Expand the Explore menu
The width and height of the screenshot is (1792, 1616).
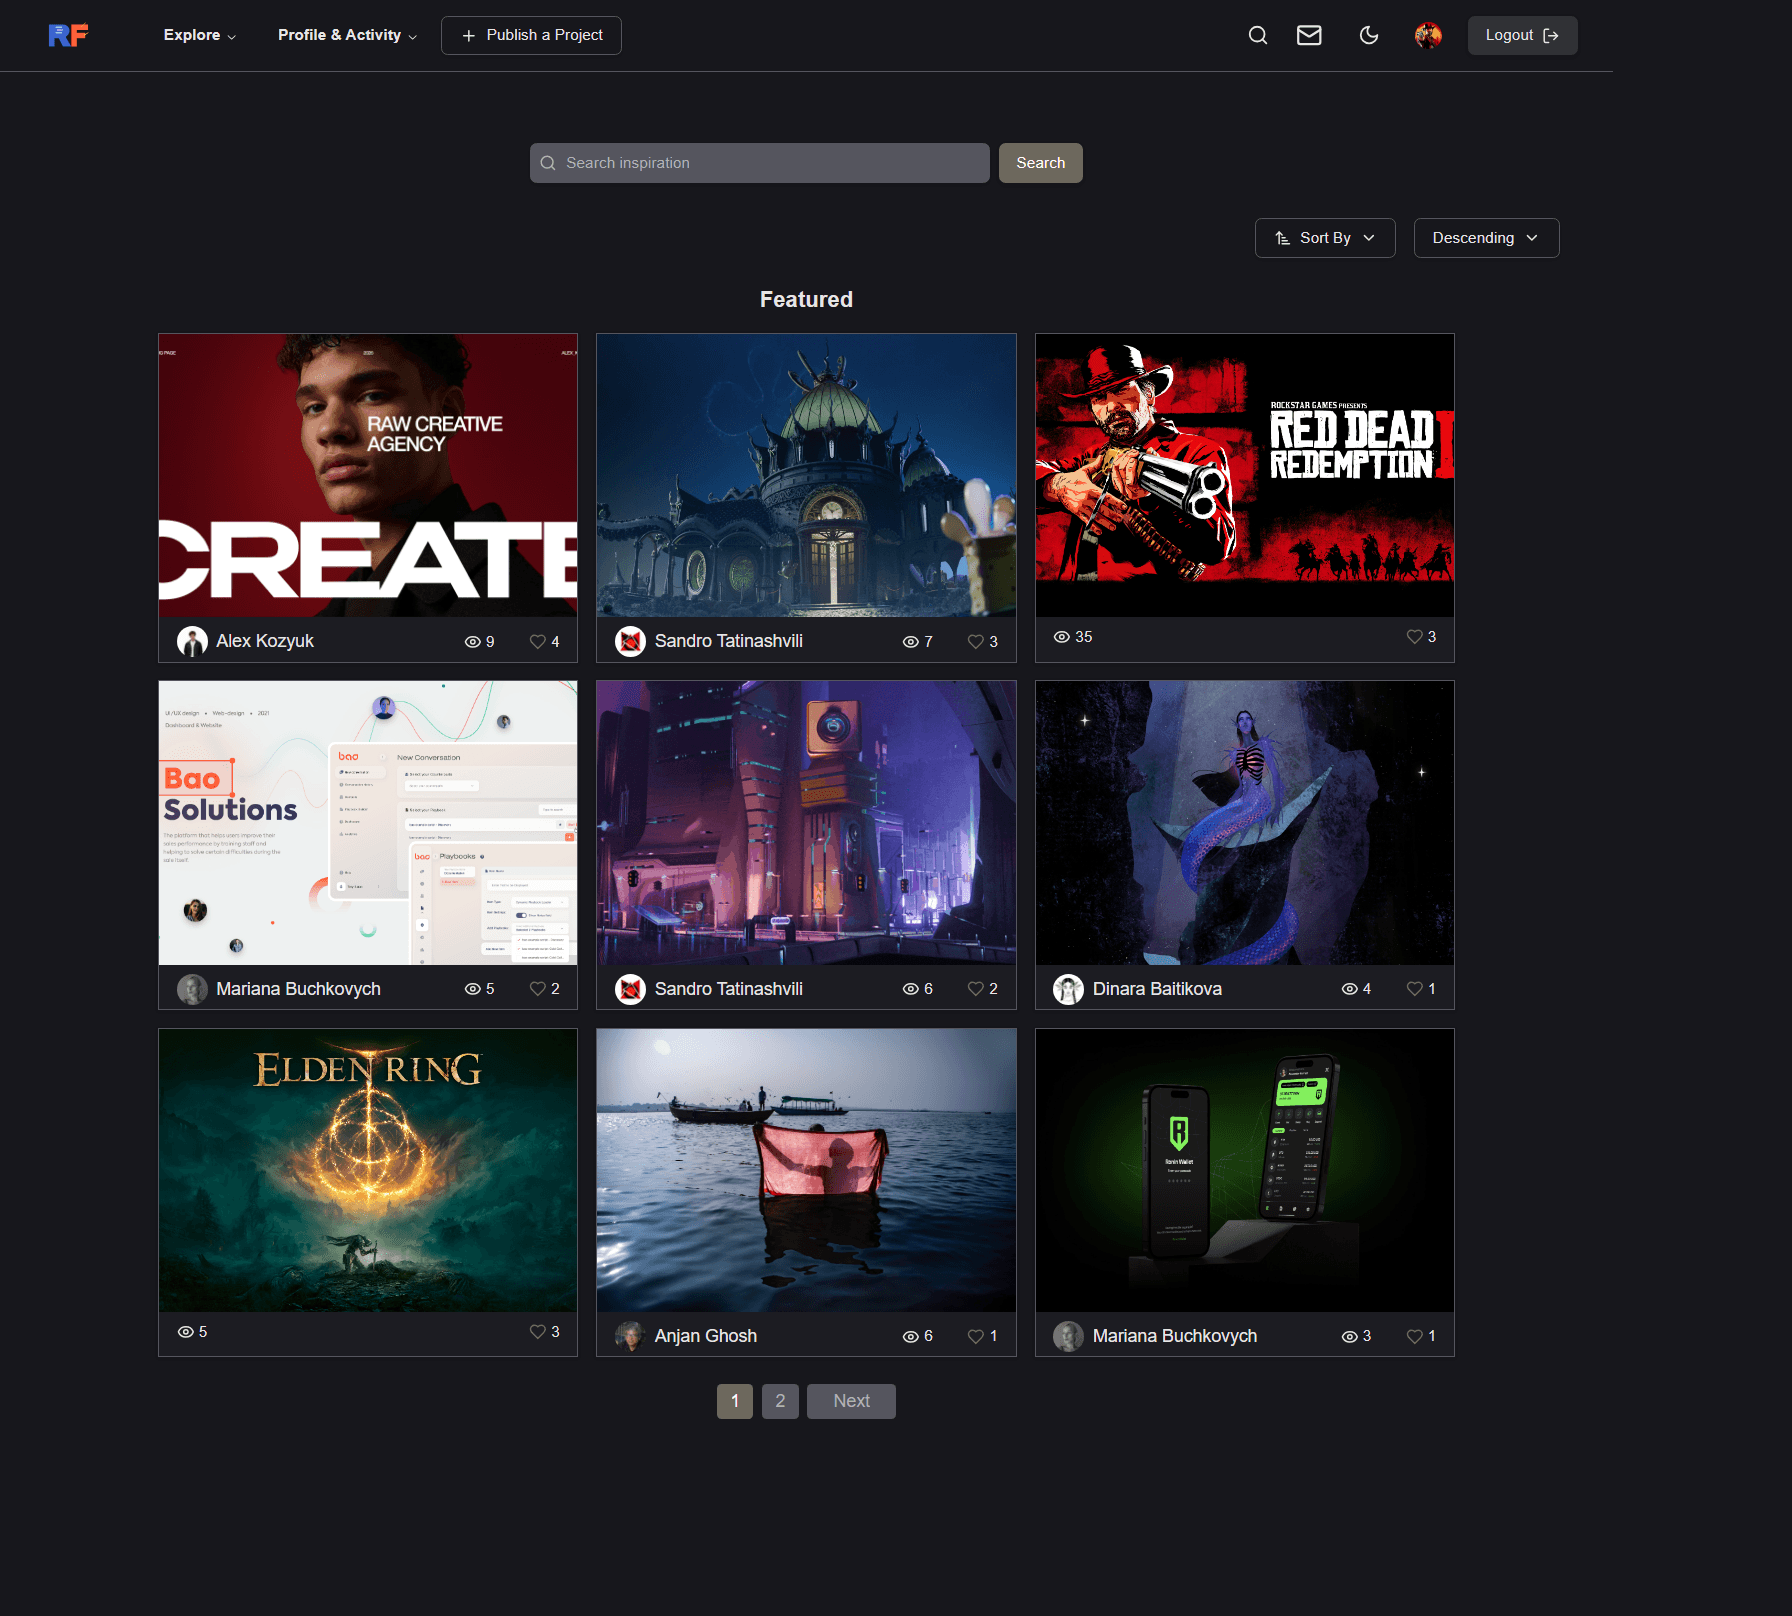pyautogui.click(x=200, y=35)
